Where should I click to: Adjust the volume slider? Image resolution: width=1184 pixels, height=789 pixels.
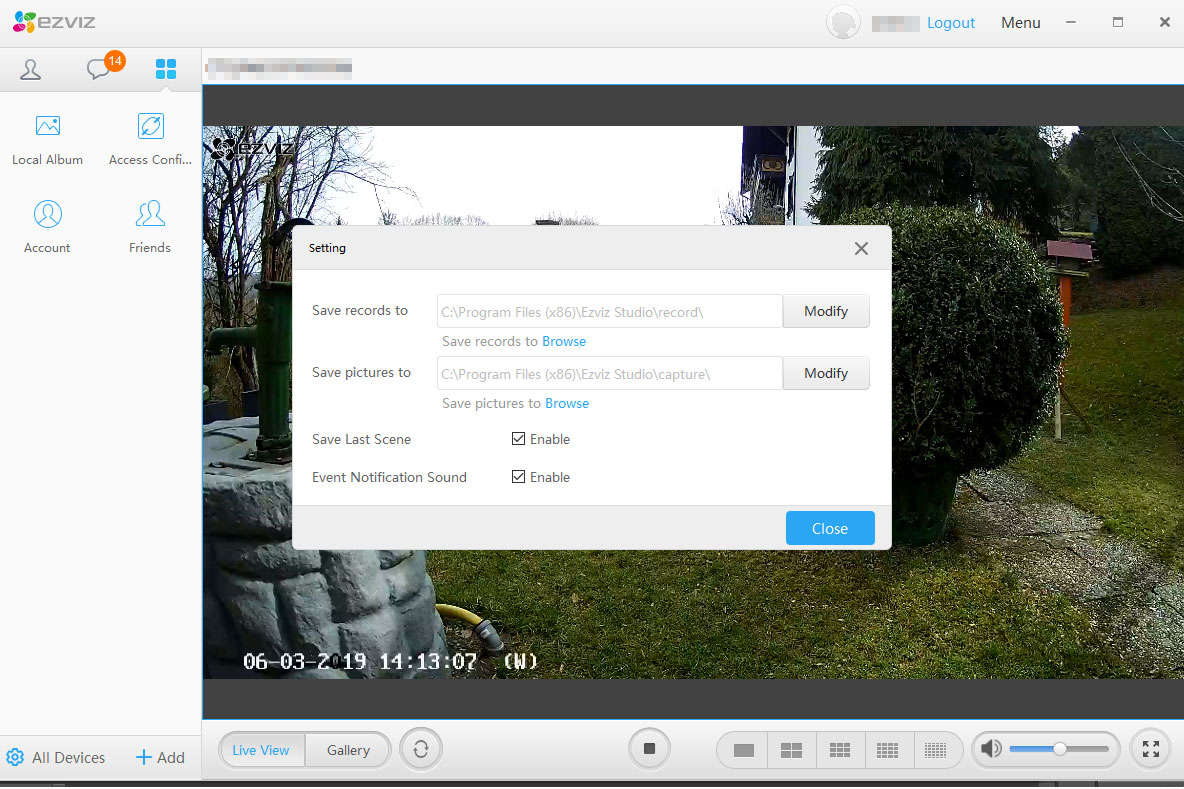tap(1059, 749)
